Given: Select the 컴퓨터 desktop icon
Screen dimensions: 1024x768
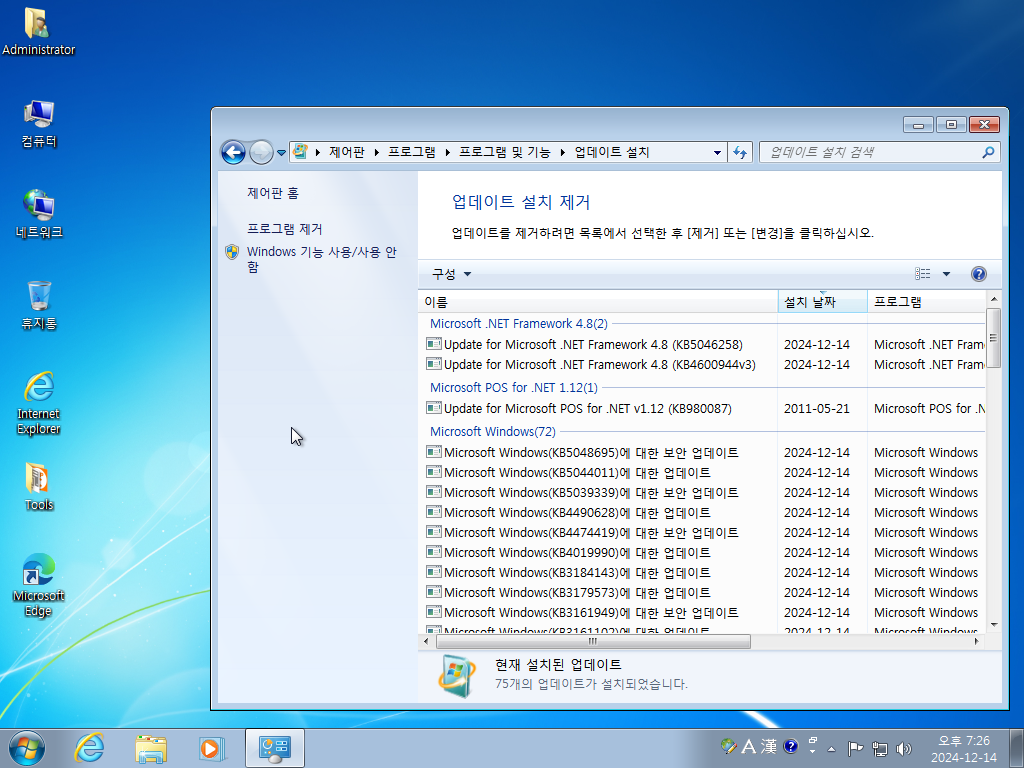Looking at the screenshot, I should 39,123.
